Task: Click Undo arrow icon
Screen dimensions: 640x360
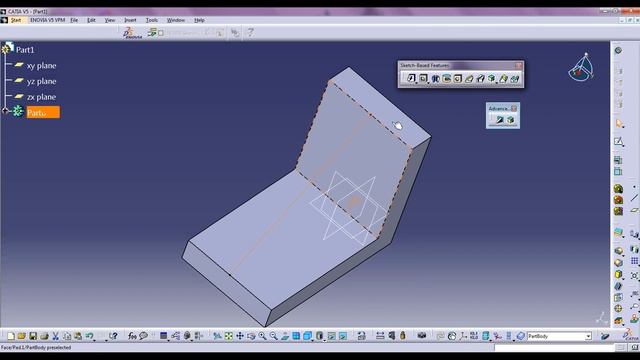Action: (89, 336)
